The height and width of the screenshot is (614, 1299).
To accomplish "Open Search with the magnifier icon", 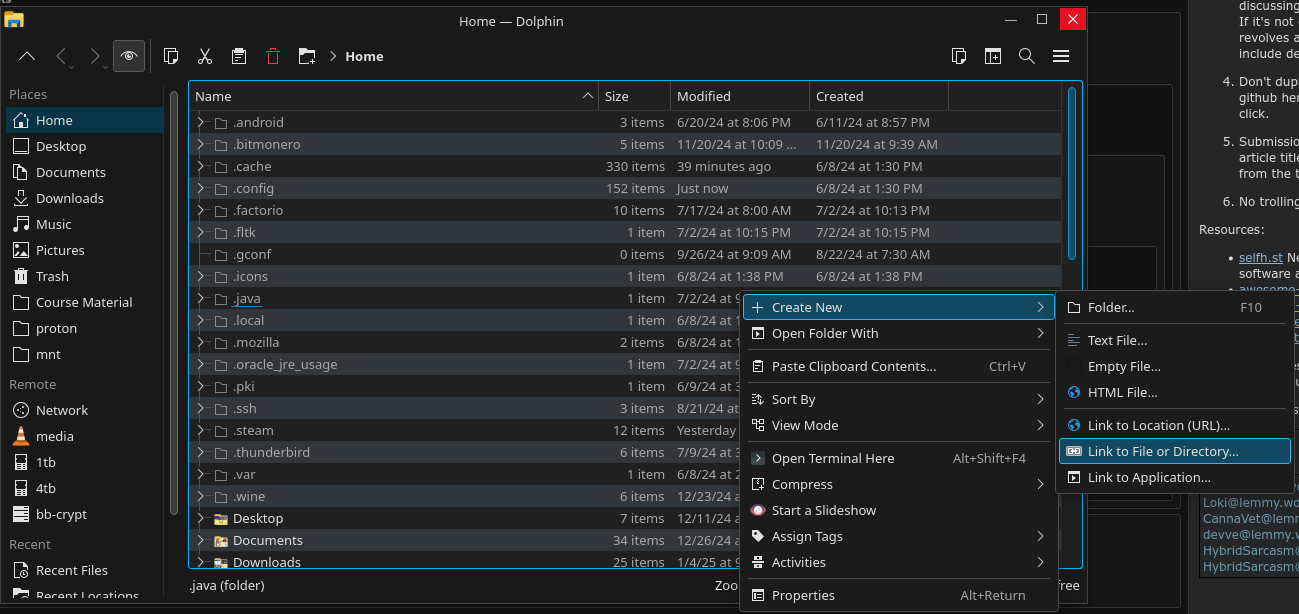I will tap(1027, 57).
